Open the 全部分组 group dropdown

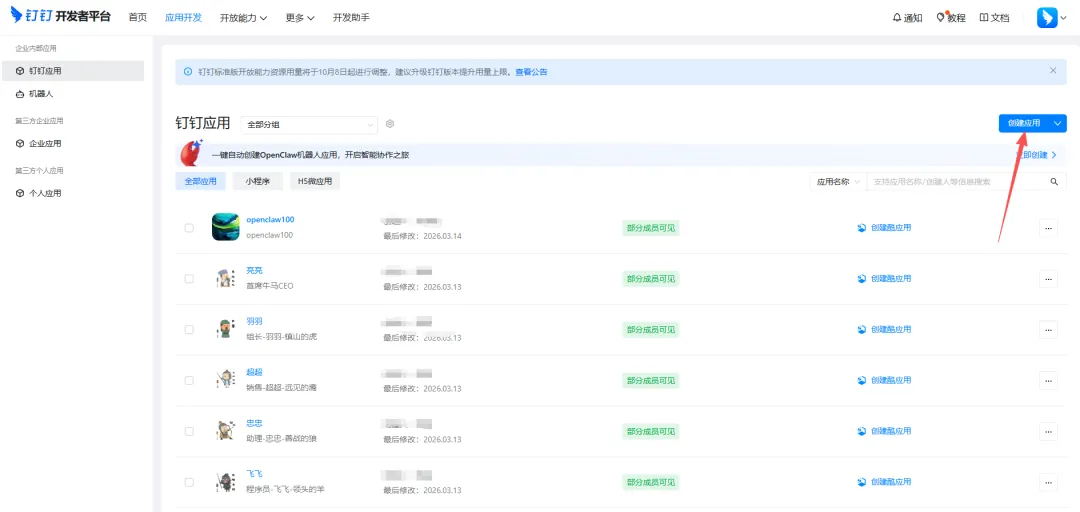[x=309, y=125]
